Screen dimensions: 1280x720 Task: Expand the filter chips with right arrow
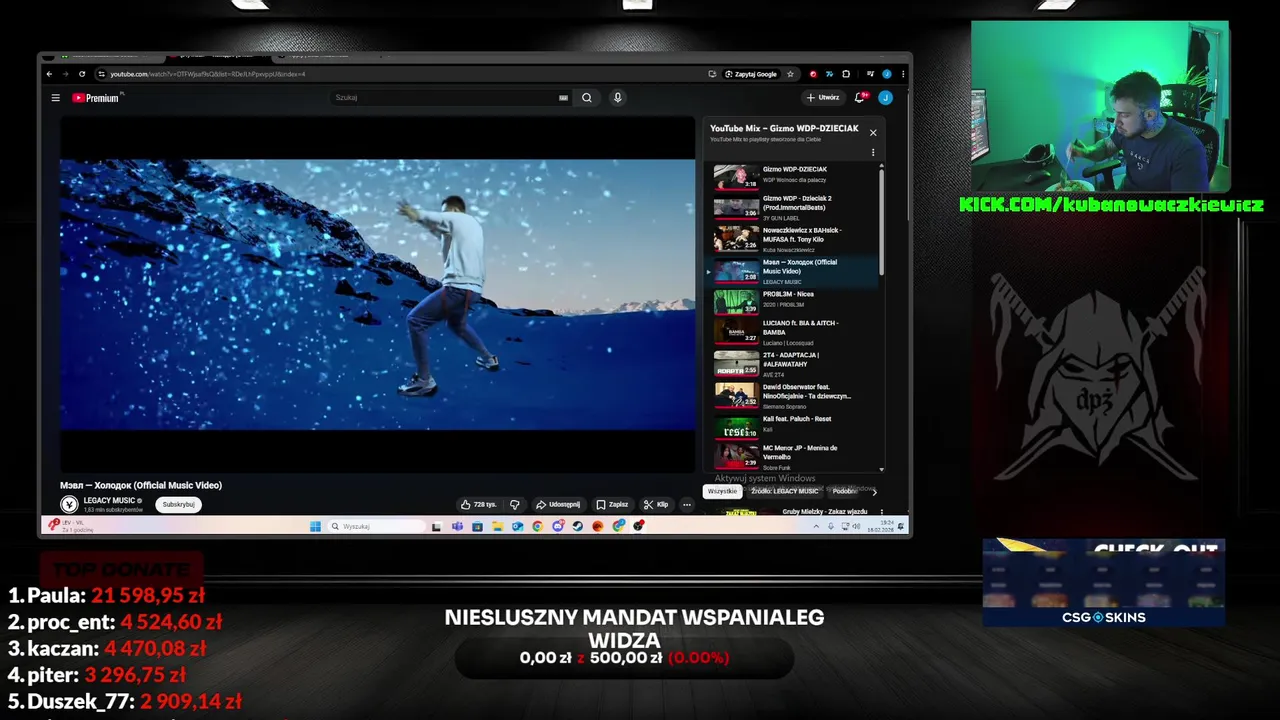(874, 491)
